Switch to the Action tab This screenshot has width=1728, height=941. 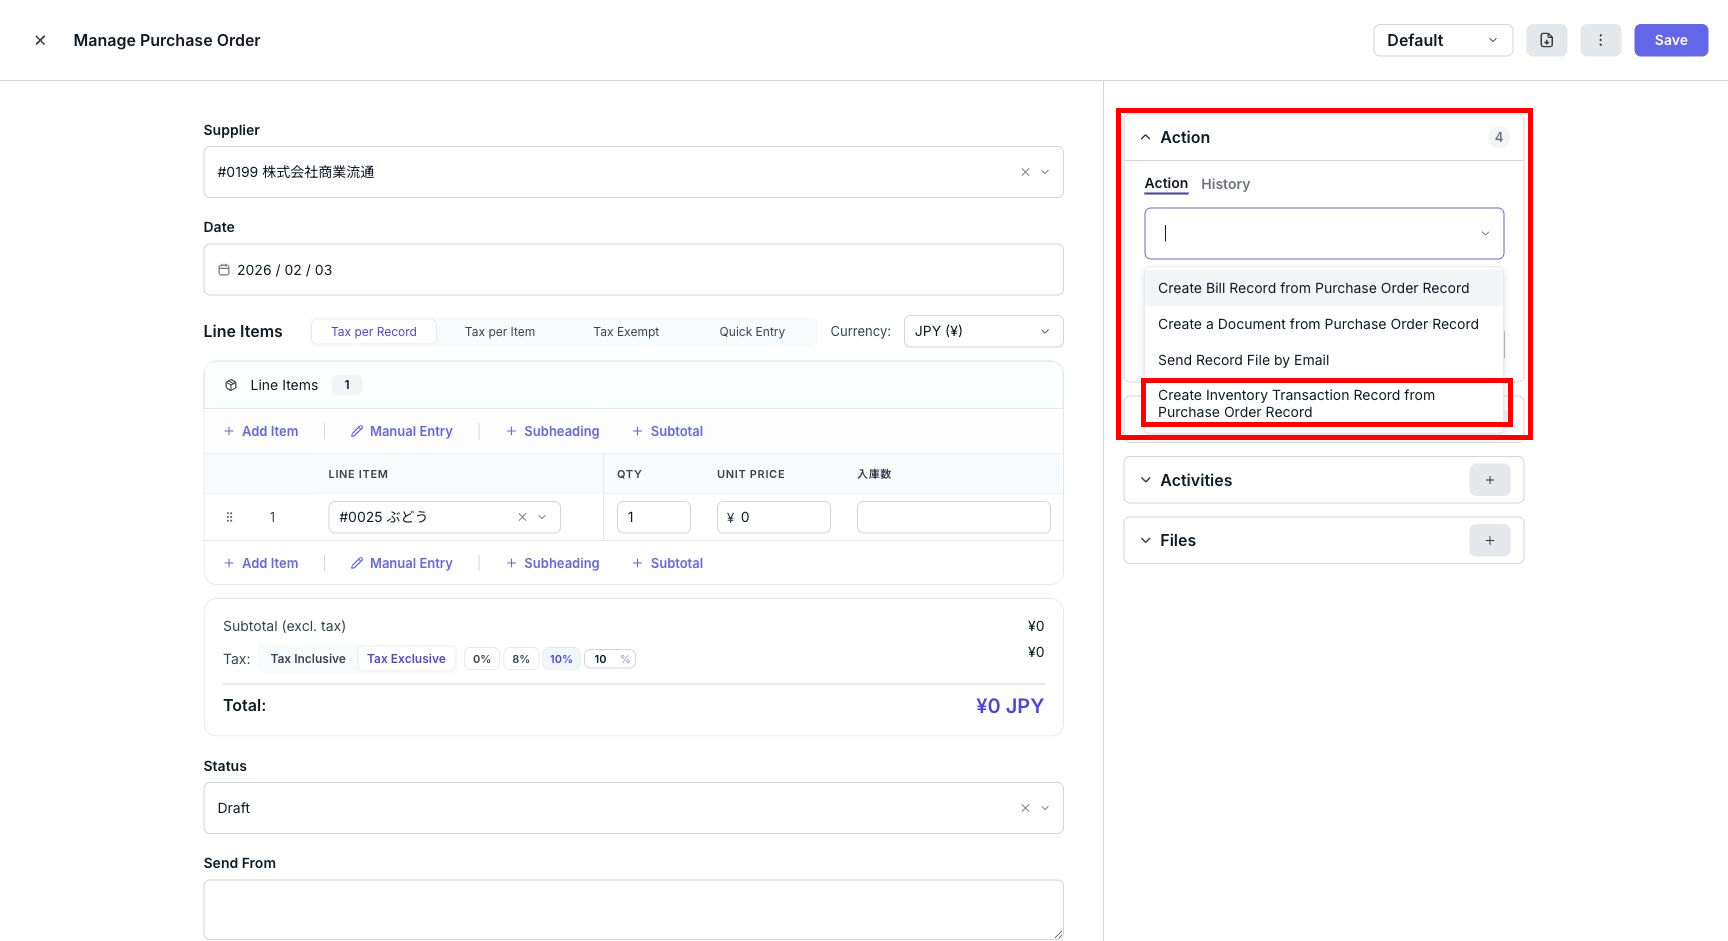click(x=1166, y=183)
